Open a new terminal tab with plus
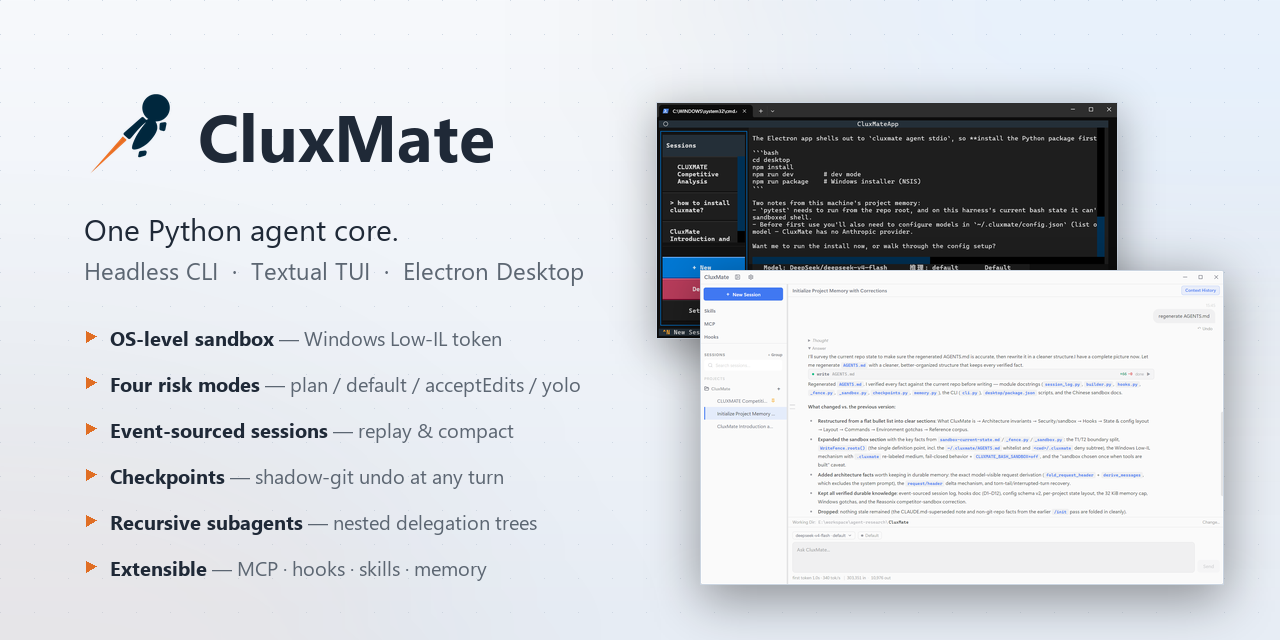Viewport: 1280px width, 640px height. point(761,111)
